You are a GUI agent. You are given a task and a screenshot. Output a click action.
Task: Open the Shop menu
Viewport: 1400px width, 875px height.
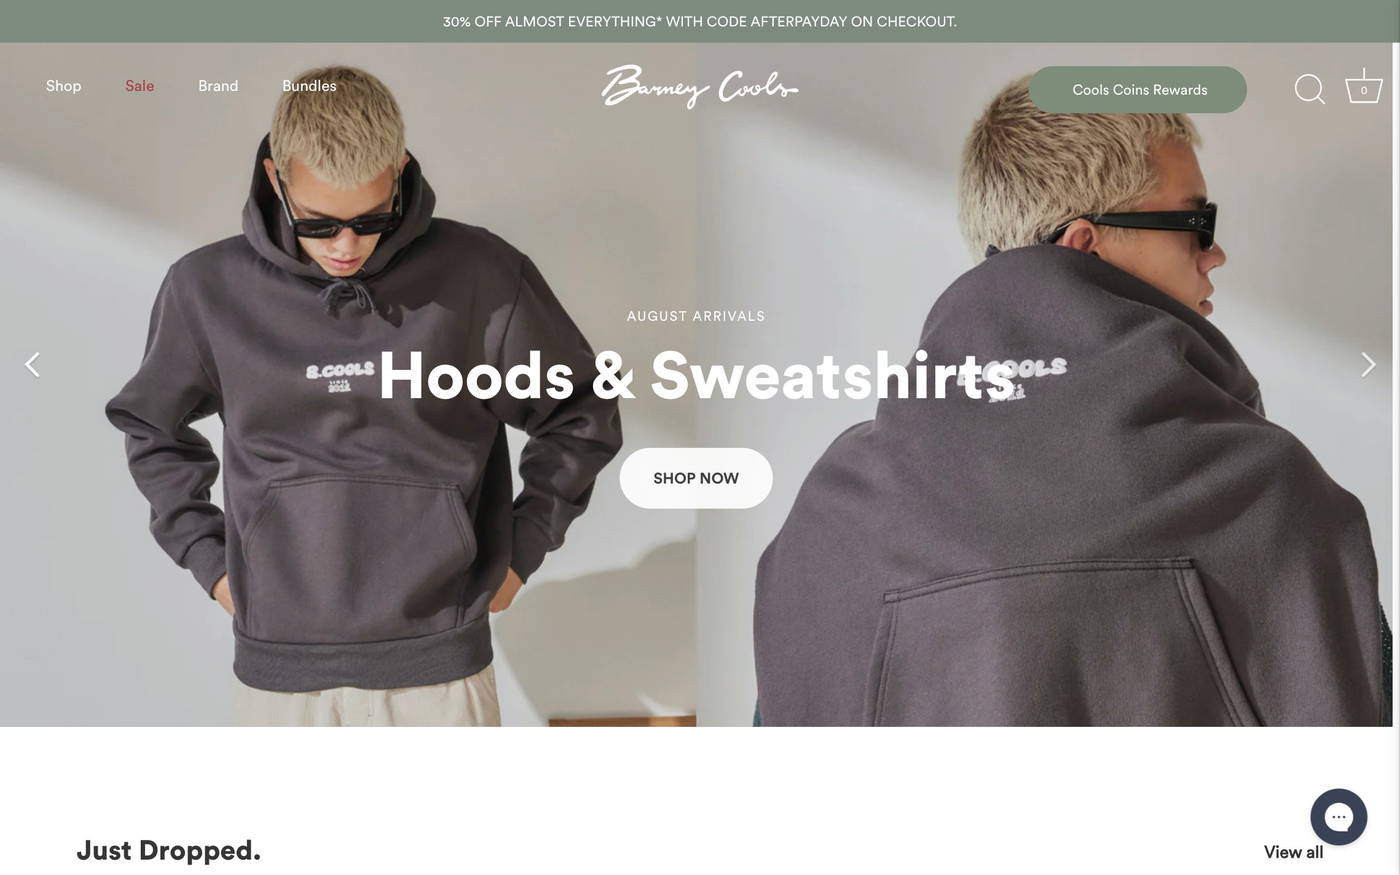click(x=63, y=86)
